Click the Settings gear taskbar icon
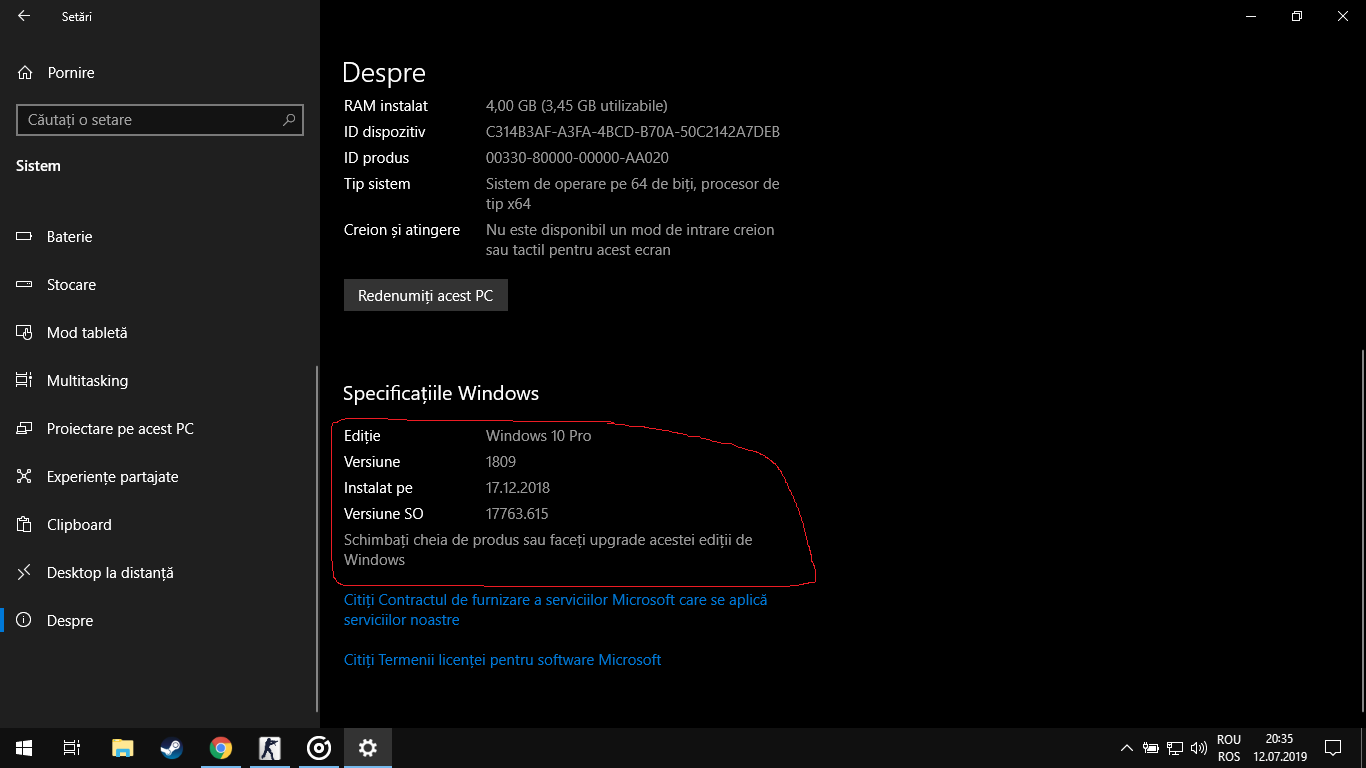 pyautogui.click(x=367, y=748)
